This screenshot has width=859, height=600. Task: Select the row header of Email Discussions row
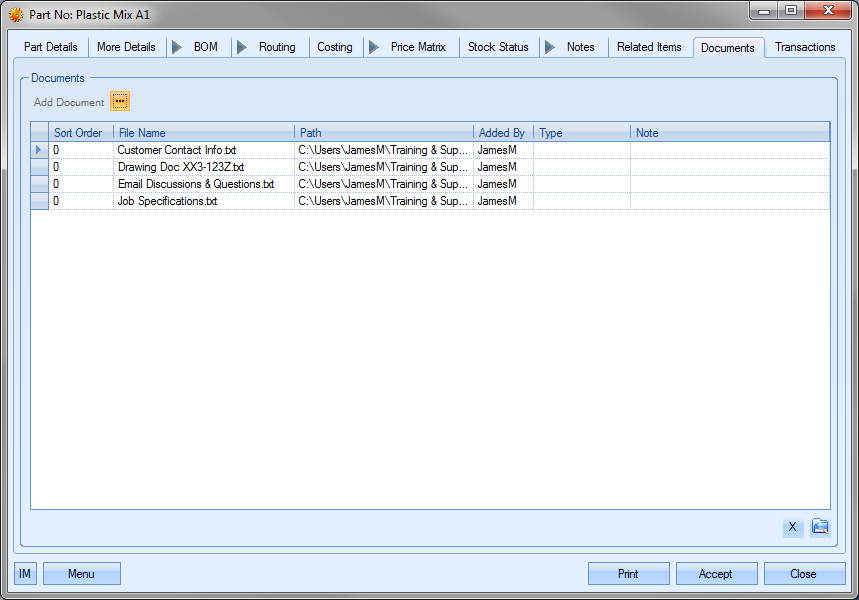pos(39,184)
